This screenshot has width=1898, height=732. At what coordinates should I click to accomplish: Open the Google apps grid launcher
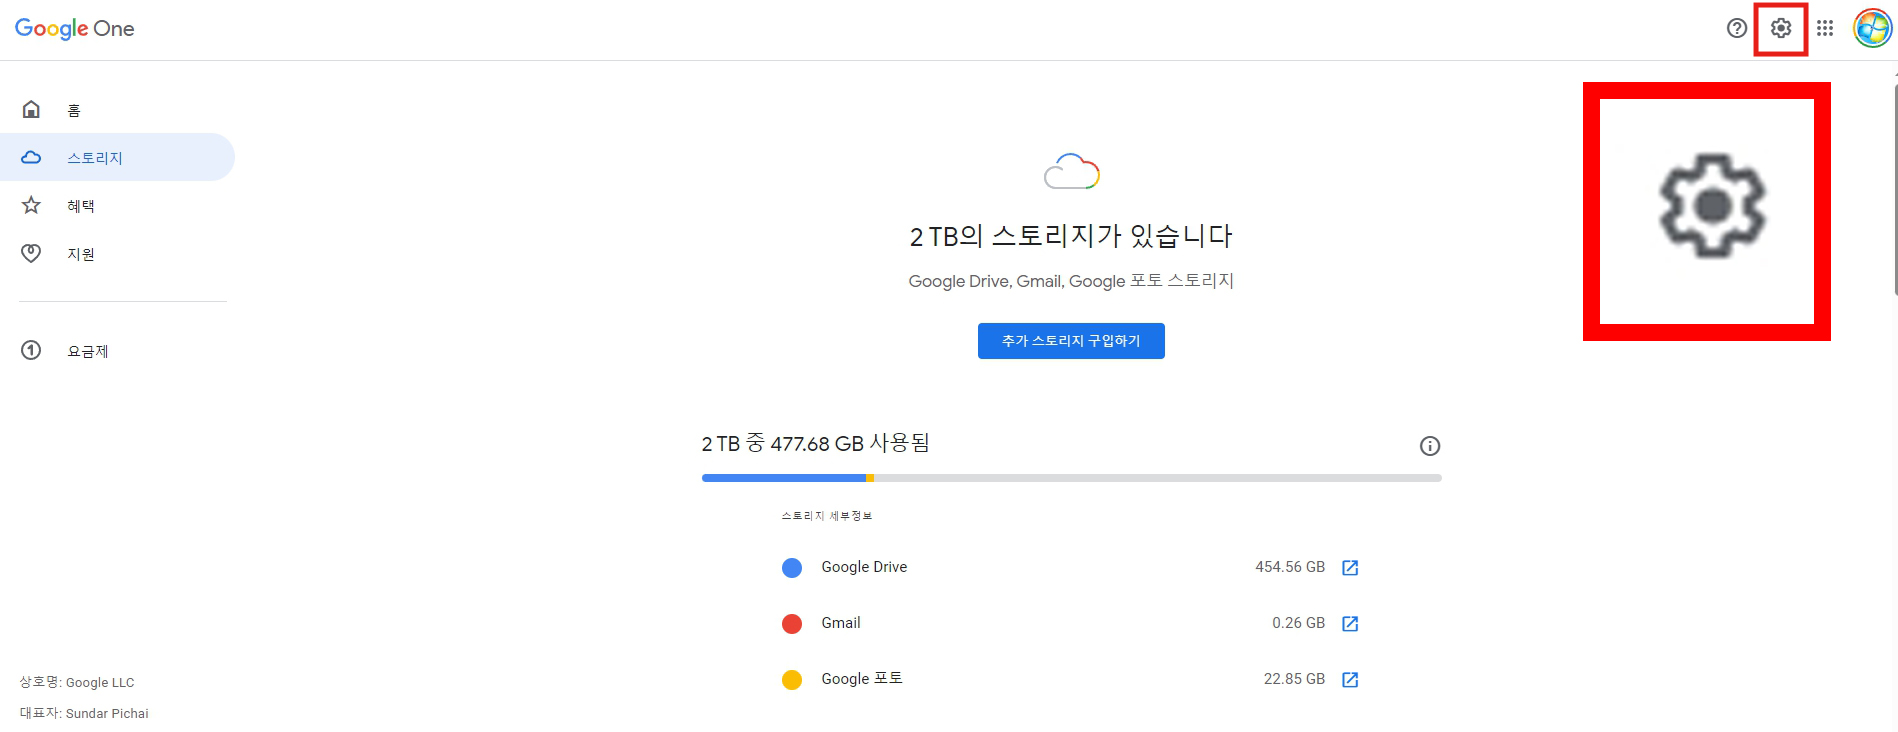point(1825,28)
